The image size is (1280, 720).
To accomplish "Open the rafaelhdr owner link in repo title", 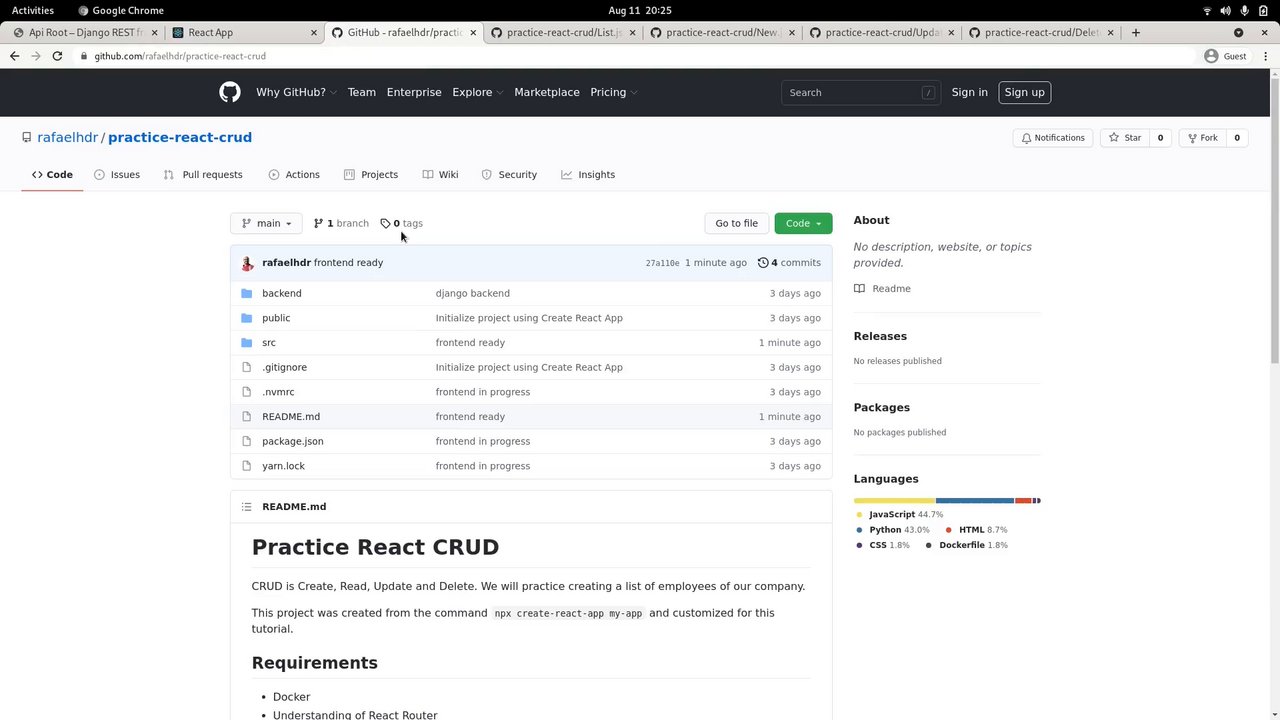I will [x=67, y=138].
